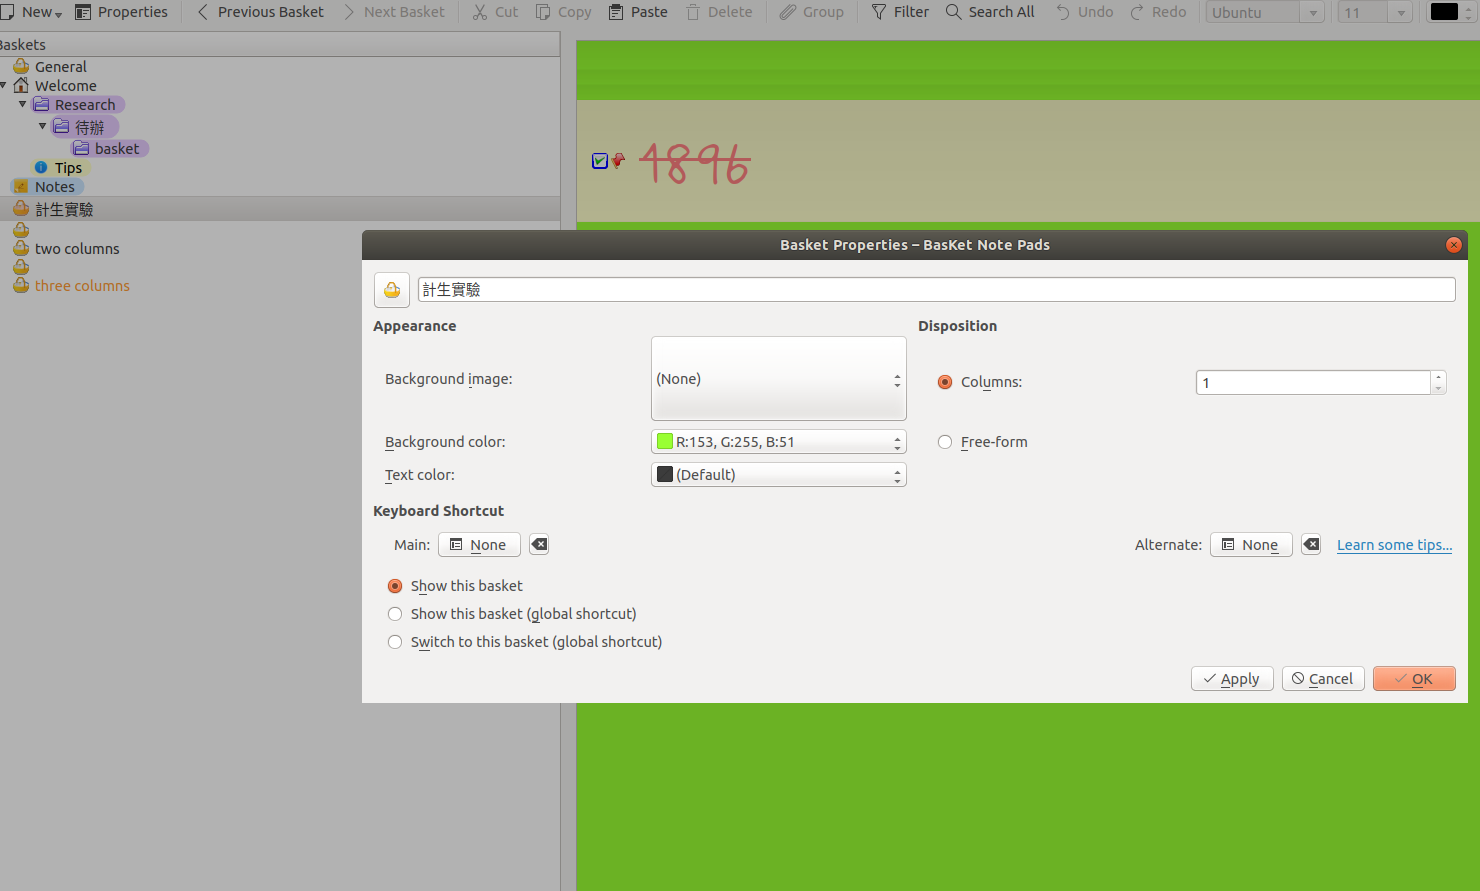This screenshot has height=891, width=1480.
Task: Click the Paste toolbar button
Action: 638,12
